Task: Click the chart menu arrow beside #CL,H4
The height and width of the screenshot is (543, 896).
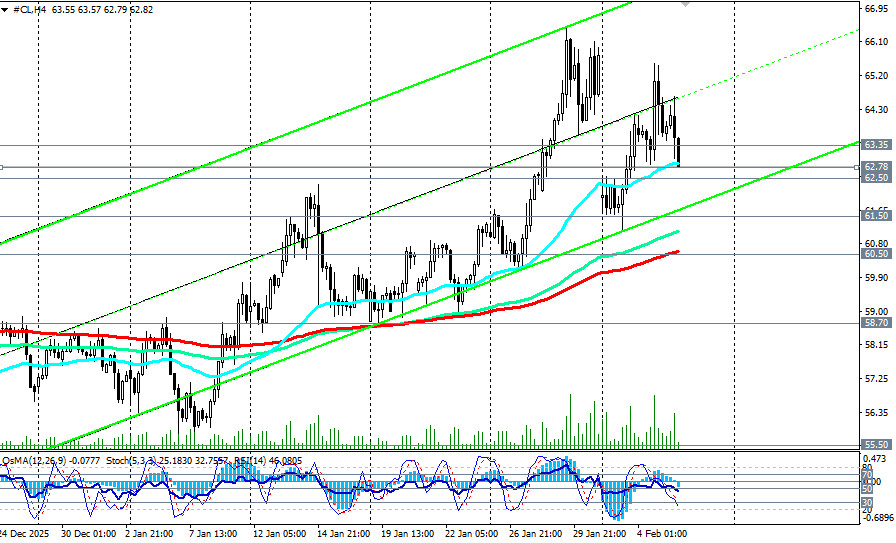Action: tap(6, 9)
